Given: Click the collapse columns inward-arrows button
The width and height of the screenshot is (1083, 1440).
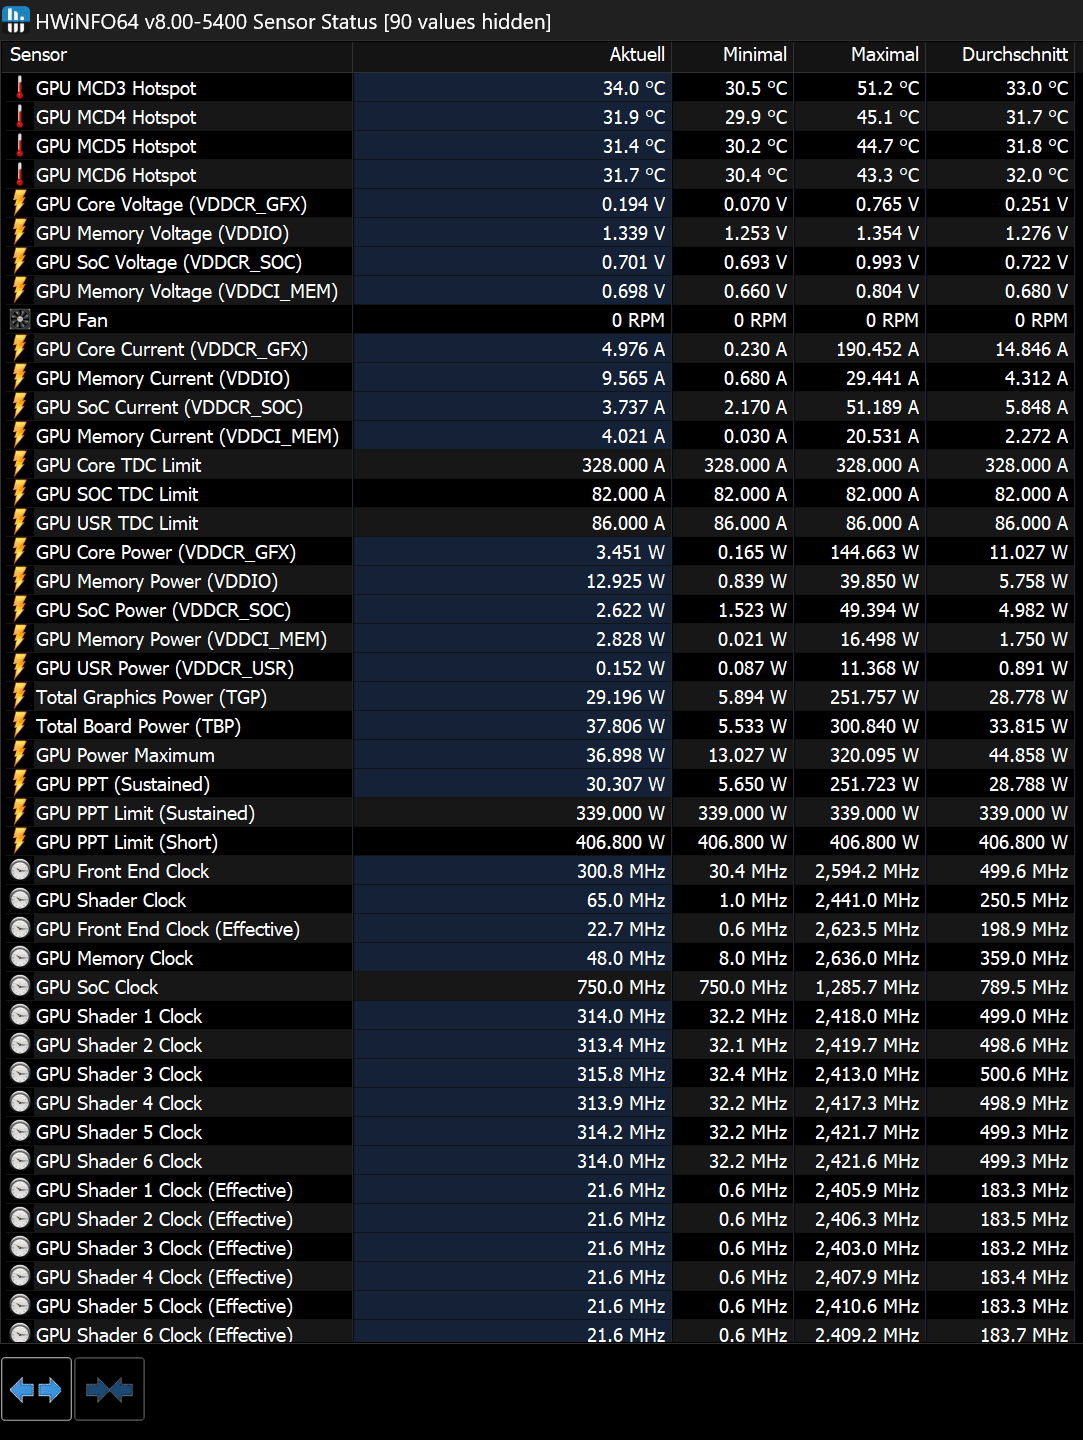Looking at the screenshot, I should click(x=110, y=1389).
